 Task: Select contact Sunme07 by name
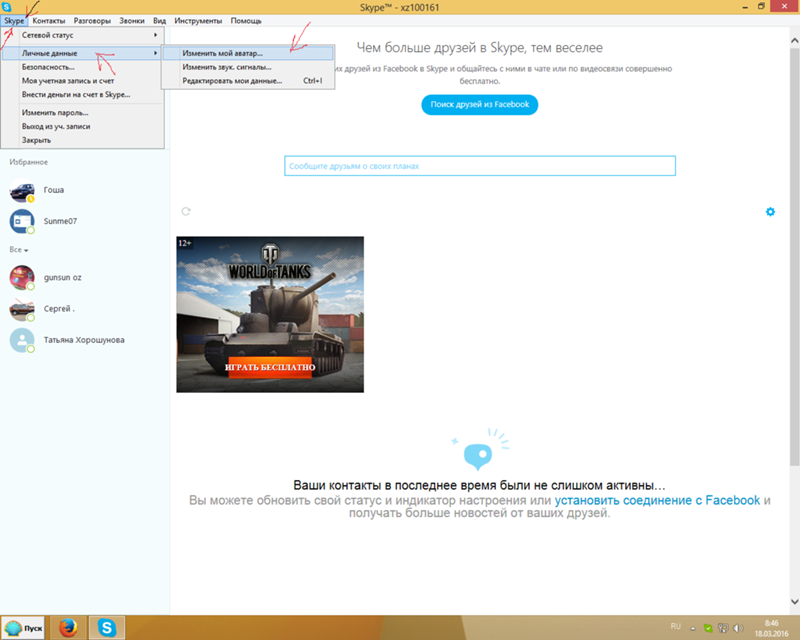point(60,221)
